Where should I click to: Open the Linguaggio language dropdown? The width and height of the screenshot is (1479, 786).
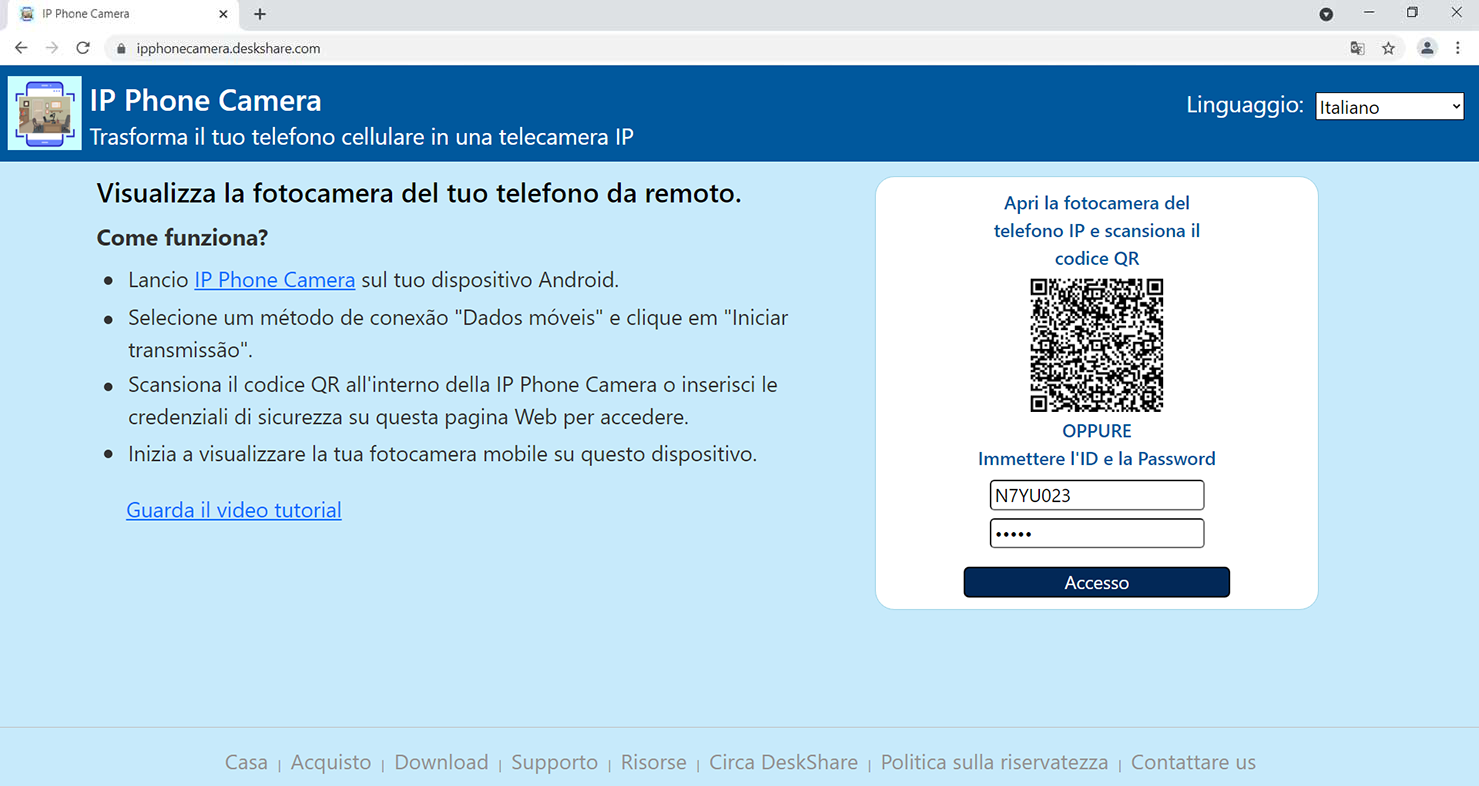(x=1389, y=106)
